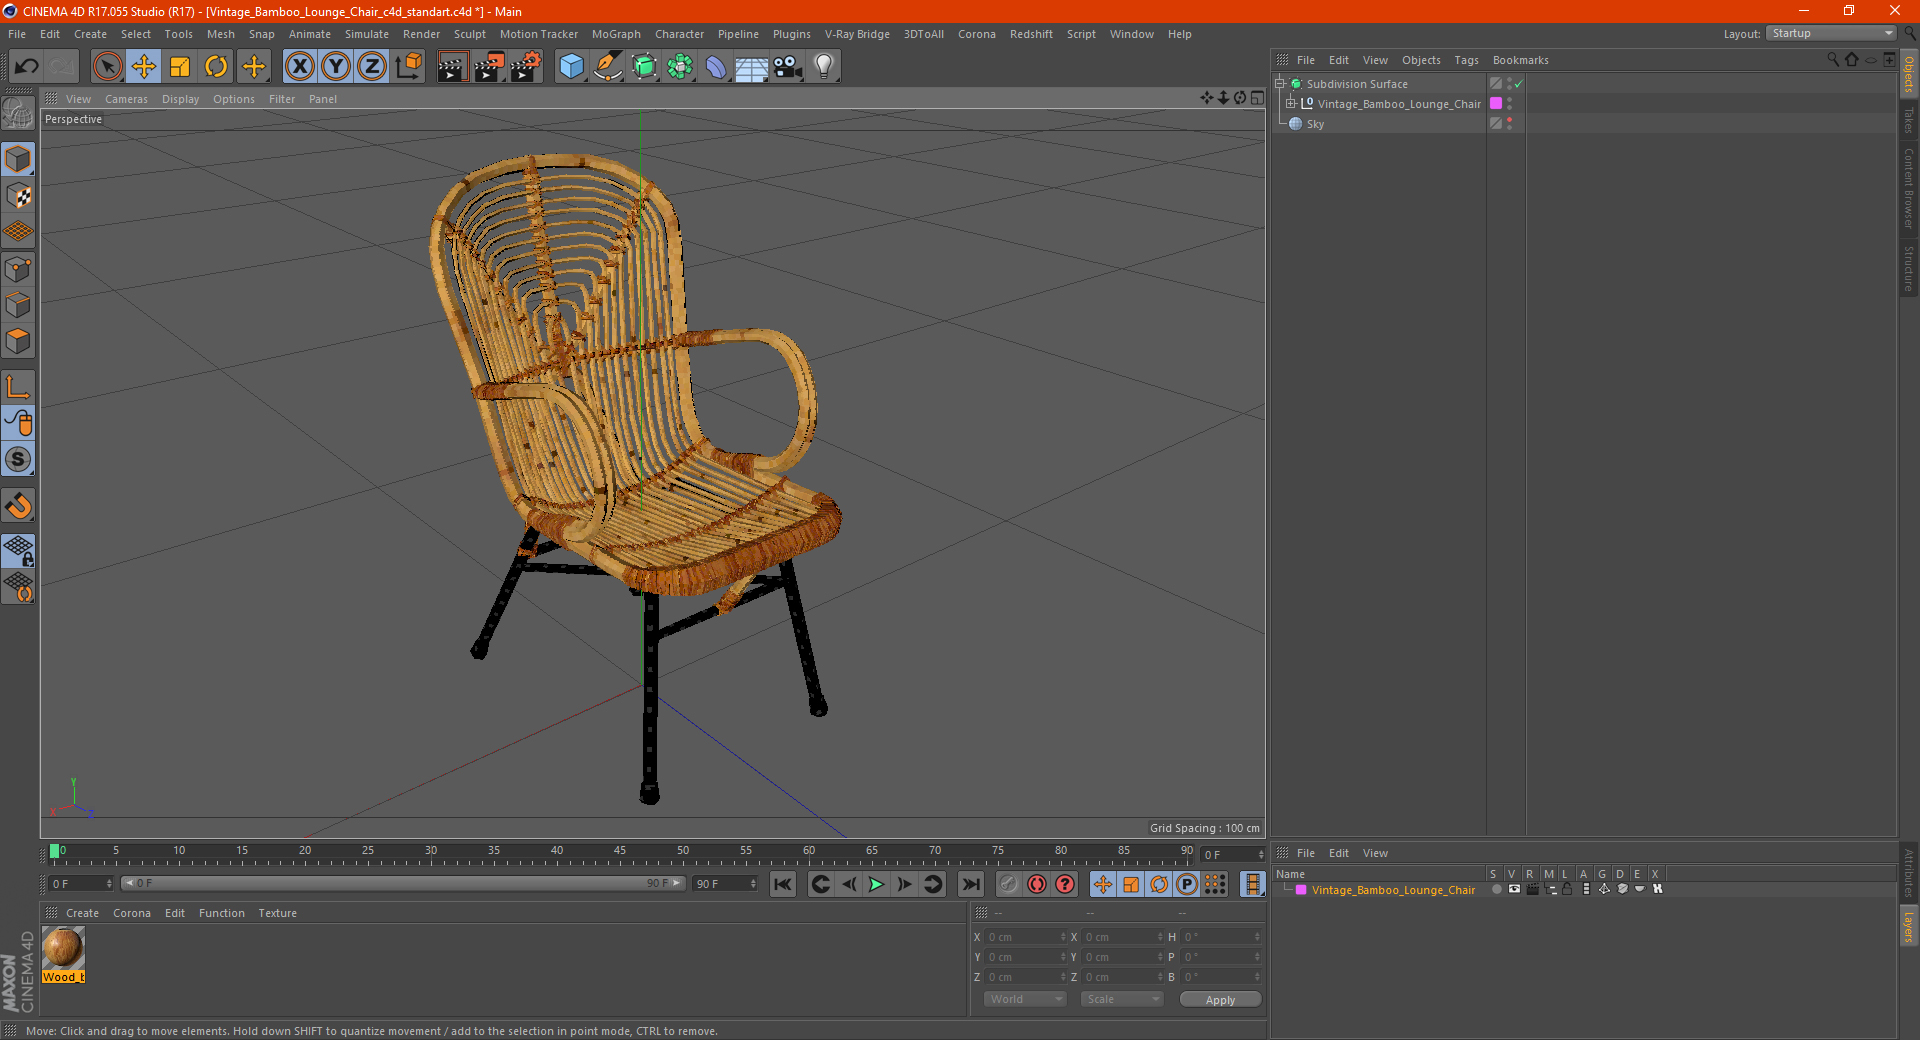Open the material manager Texture menu

[x=277, y=913]
